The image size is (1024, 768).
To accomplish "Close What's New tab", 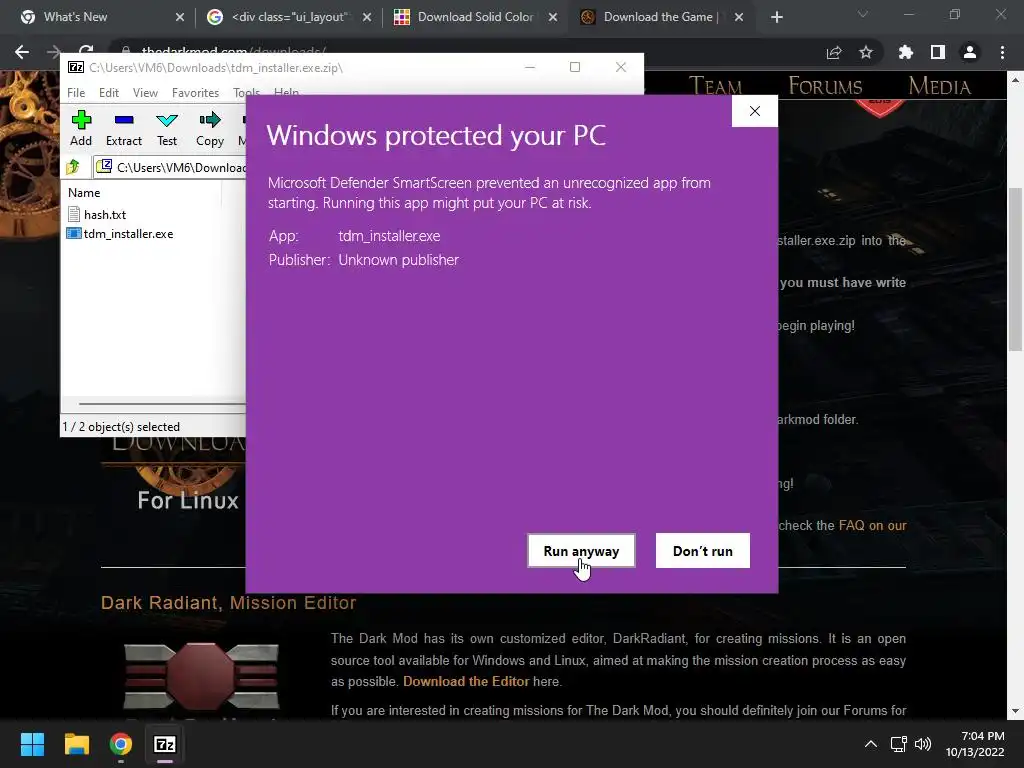I will point(180,17).
